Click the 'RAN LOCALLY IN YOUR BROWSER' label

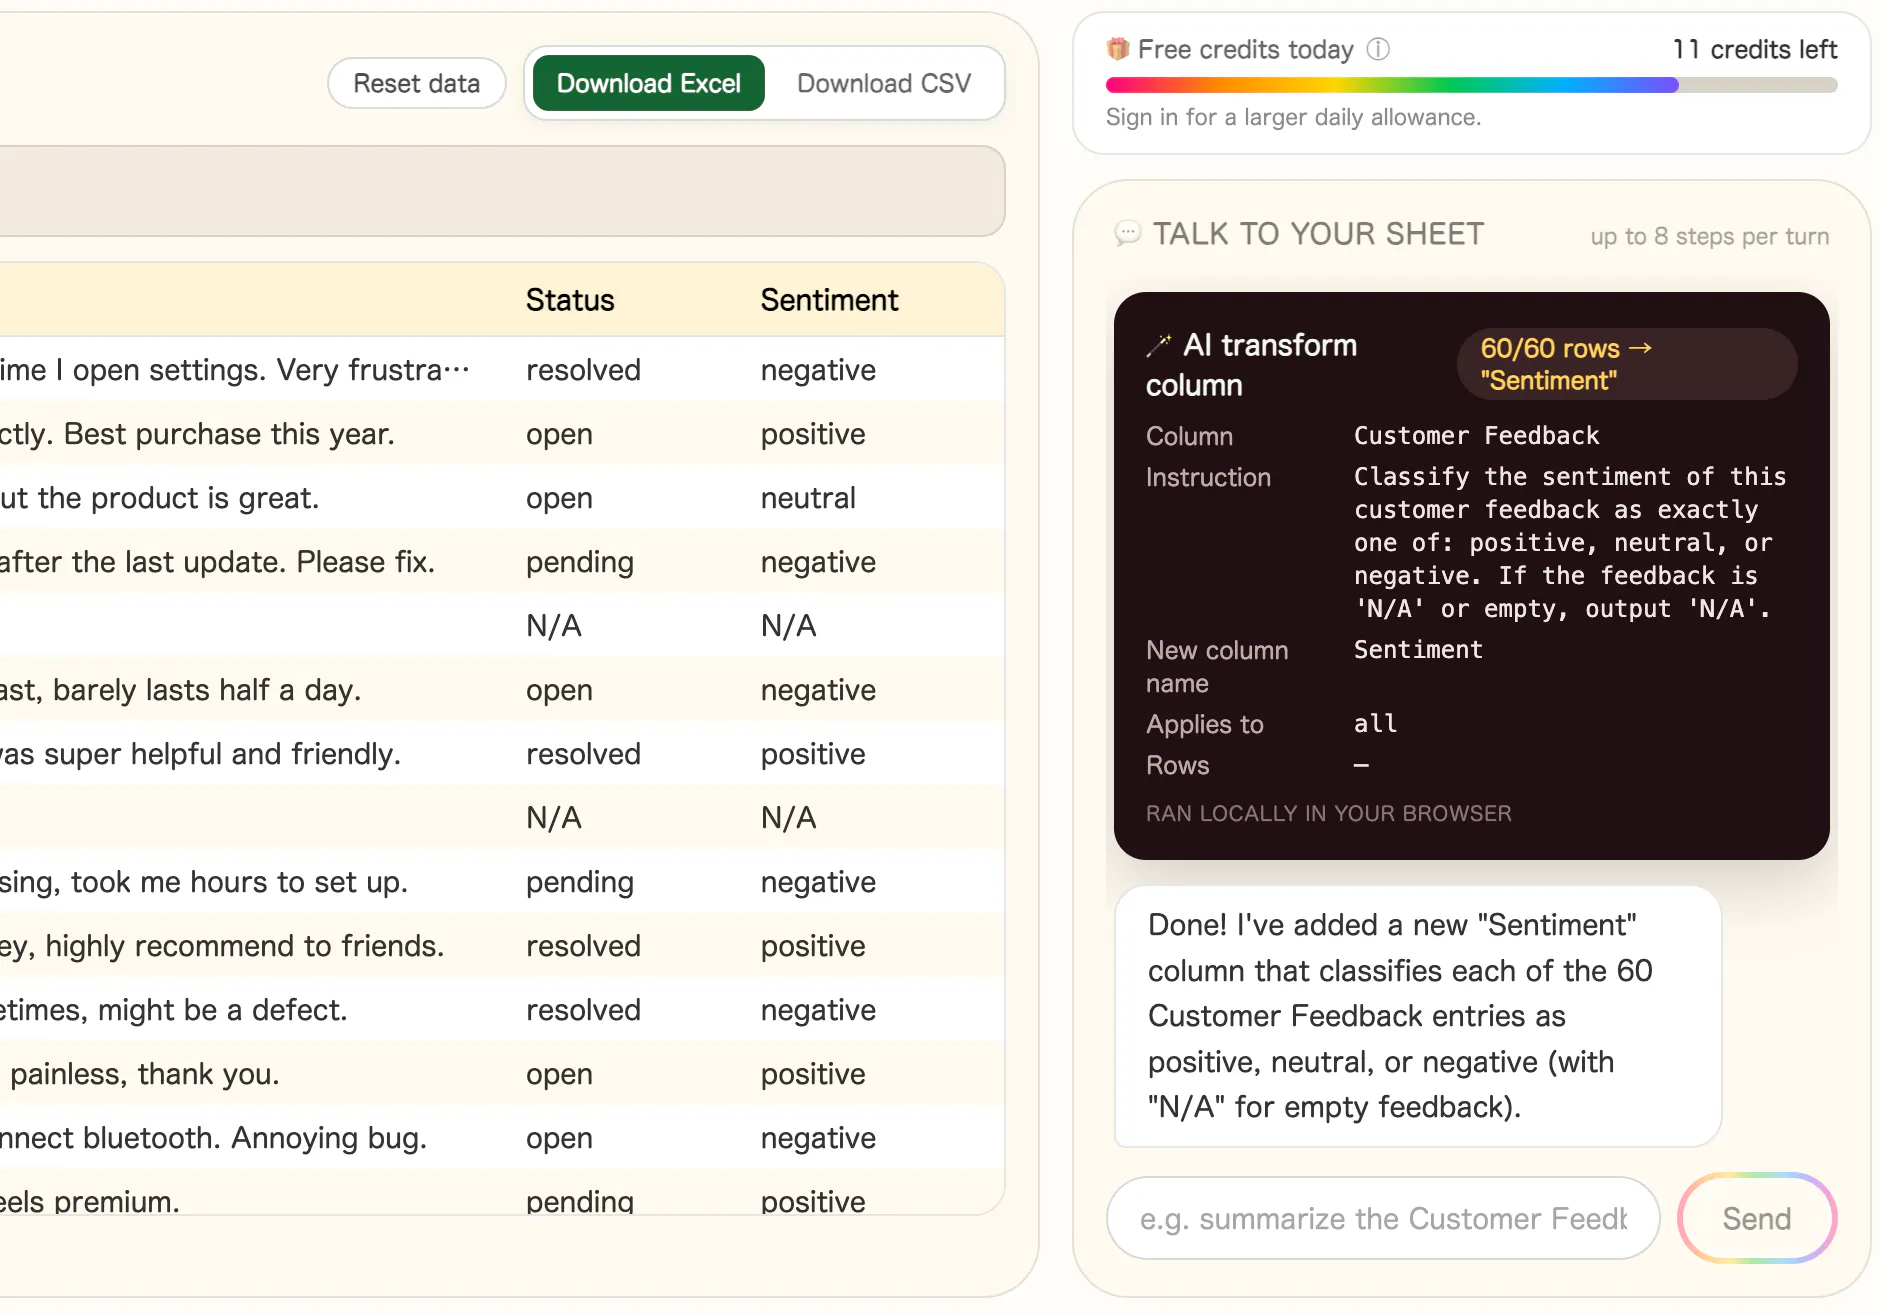click(1328, 813)
